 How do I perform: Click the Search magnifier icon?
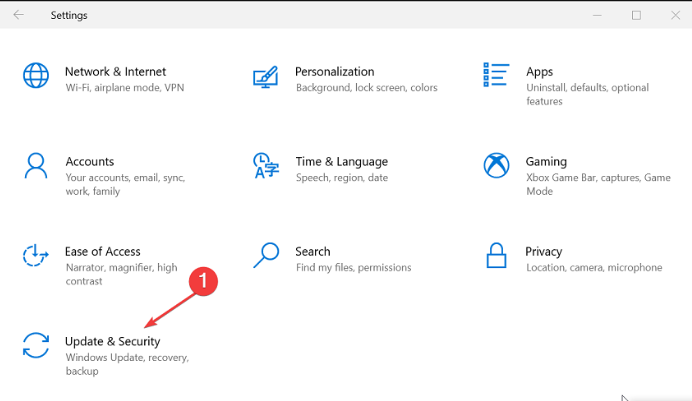coord(266,255)
